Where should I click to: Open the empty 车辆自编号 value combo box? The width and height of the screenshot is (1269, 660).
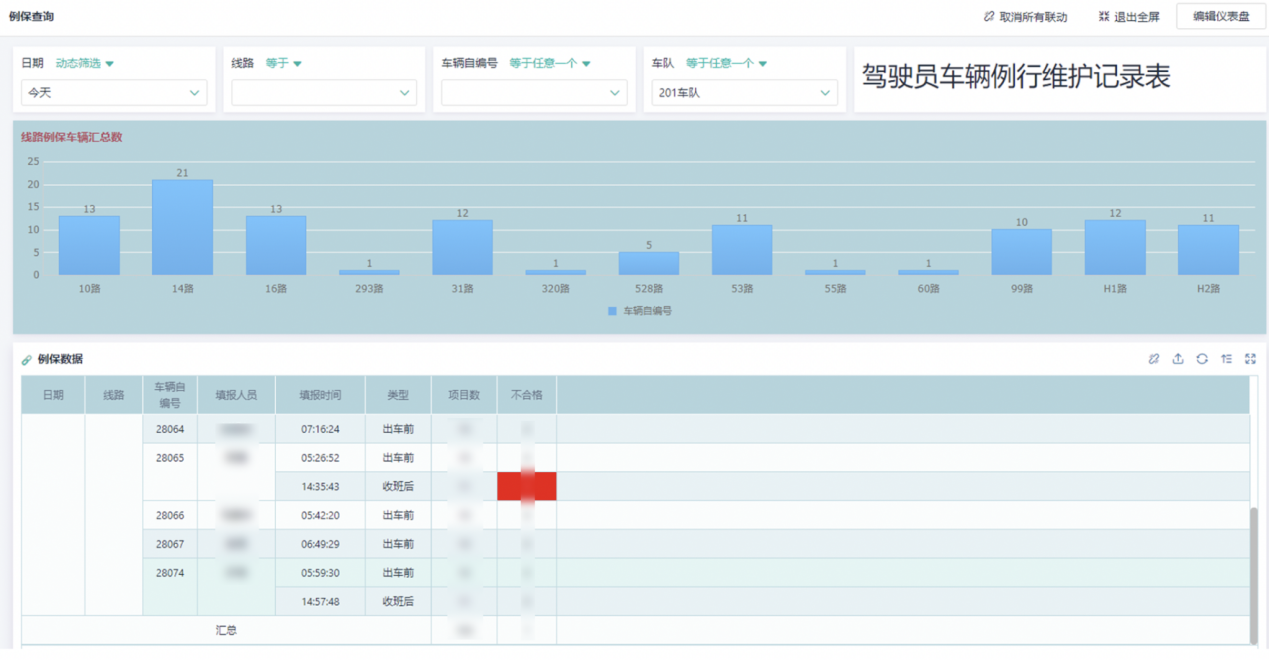(534, 93)
